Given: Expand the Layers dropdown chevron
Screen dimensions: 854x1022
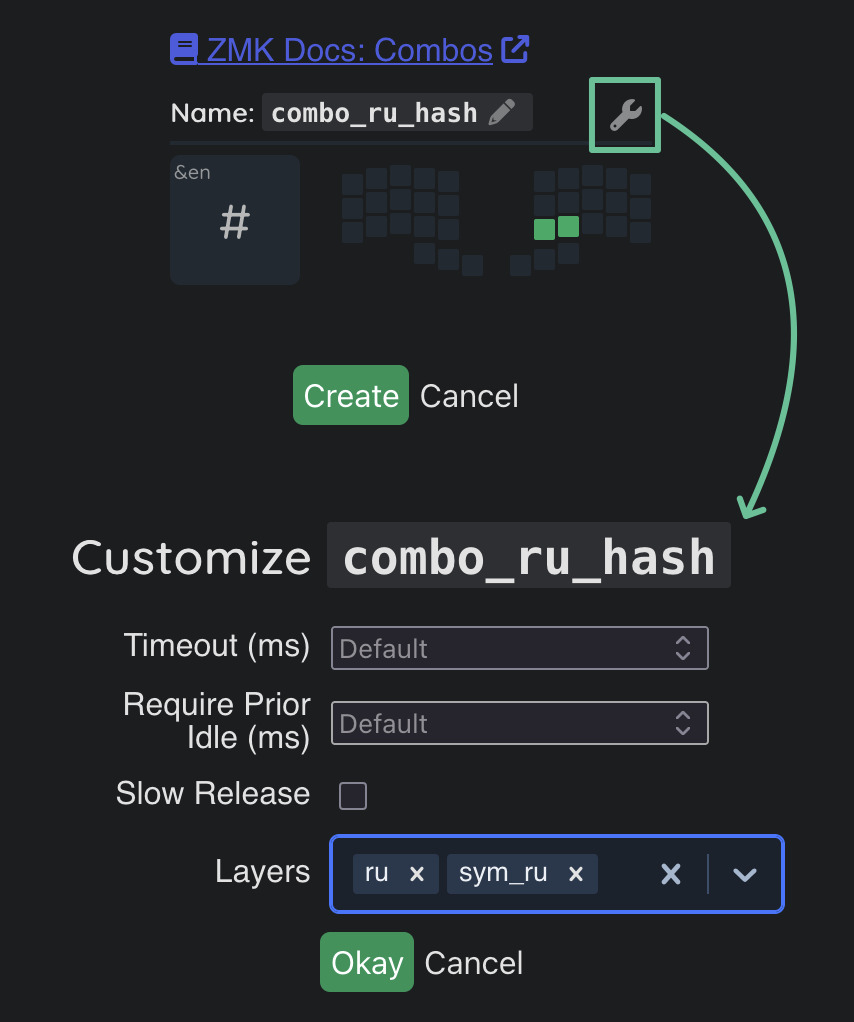Looking at the screenshot, I should click(744, 874).
